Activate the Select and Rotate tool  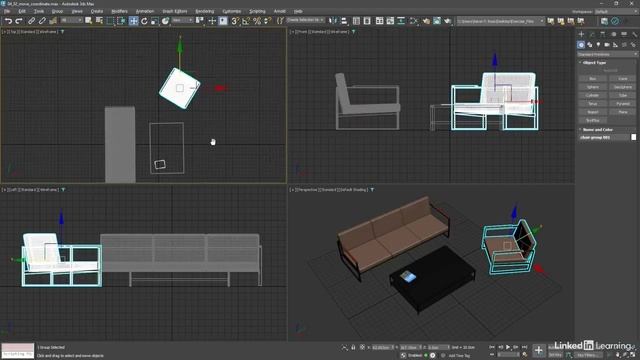pyautogui.click(x=144, y=20)
